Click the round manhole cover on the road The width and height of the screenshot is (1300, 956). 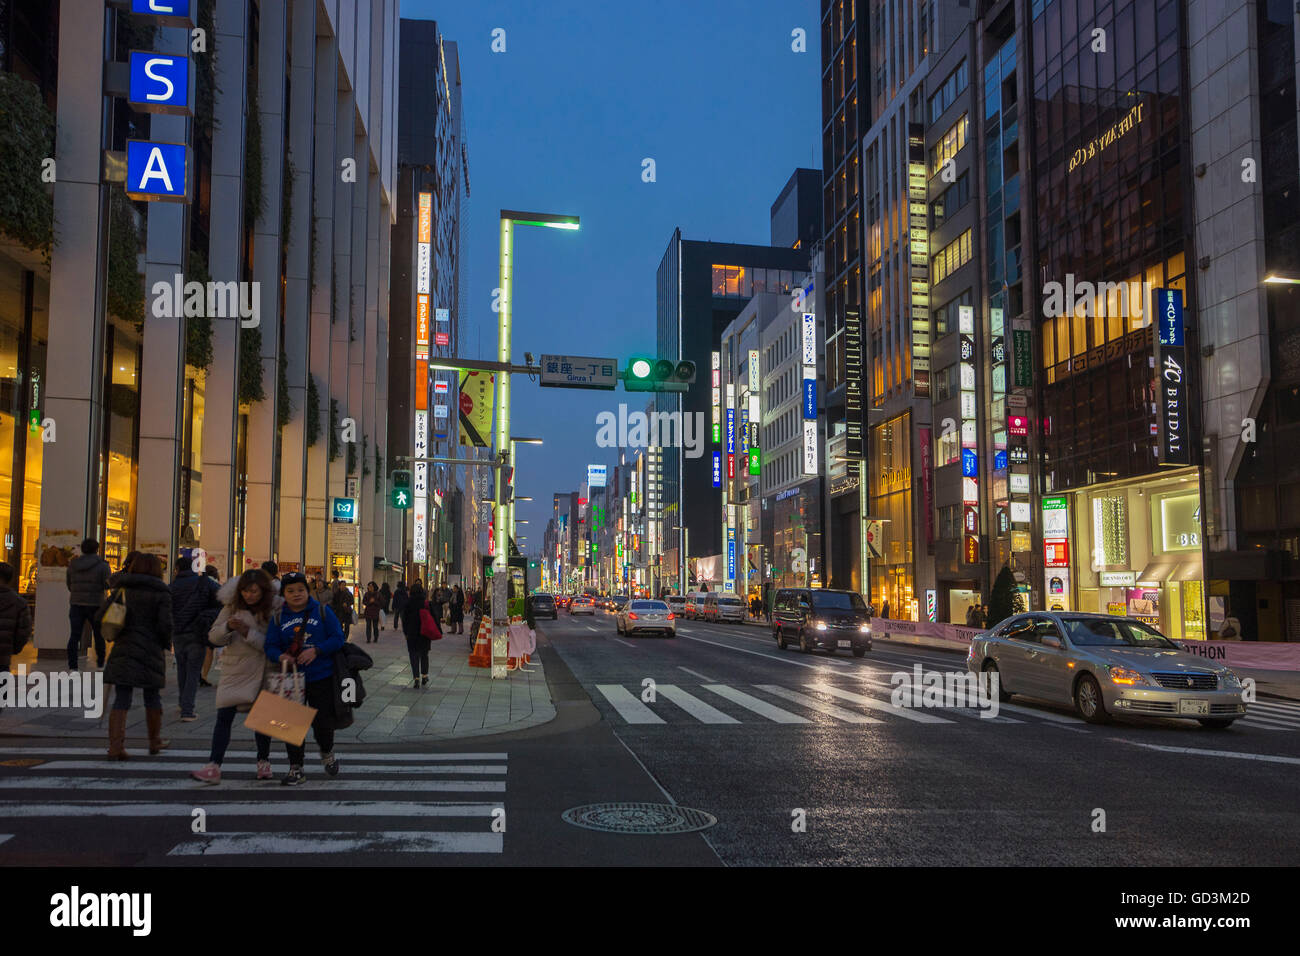638,818
